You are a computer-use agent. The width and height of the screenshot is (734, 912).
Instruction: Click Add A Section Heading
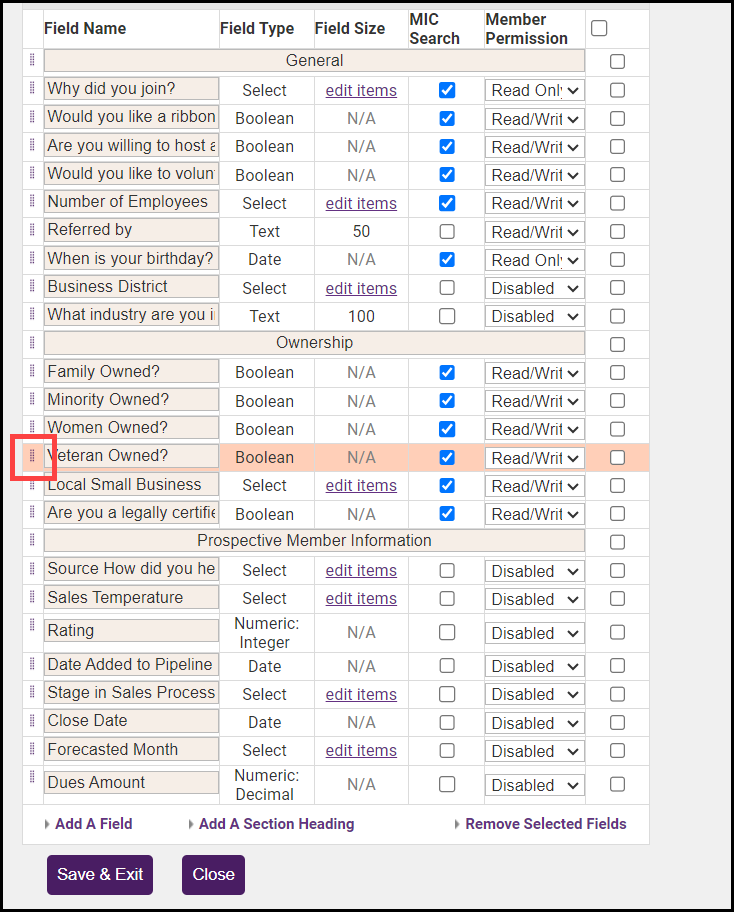point(276,824)
